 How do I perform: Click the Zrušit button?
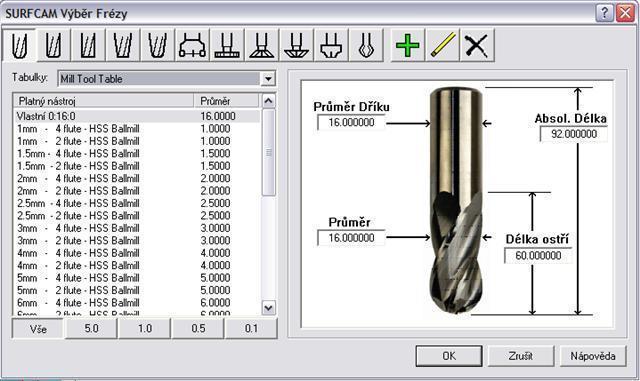pos(521,356)
